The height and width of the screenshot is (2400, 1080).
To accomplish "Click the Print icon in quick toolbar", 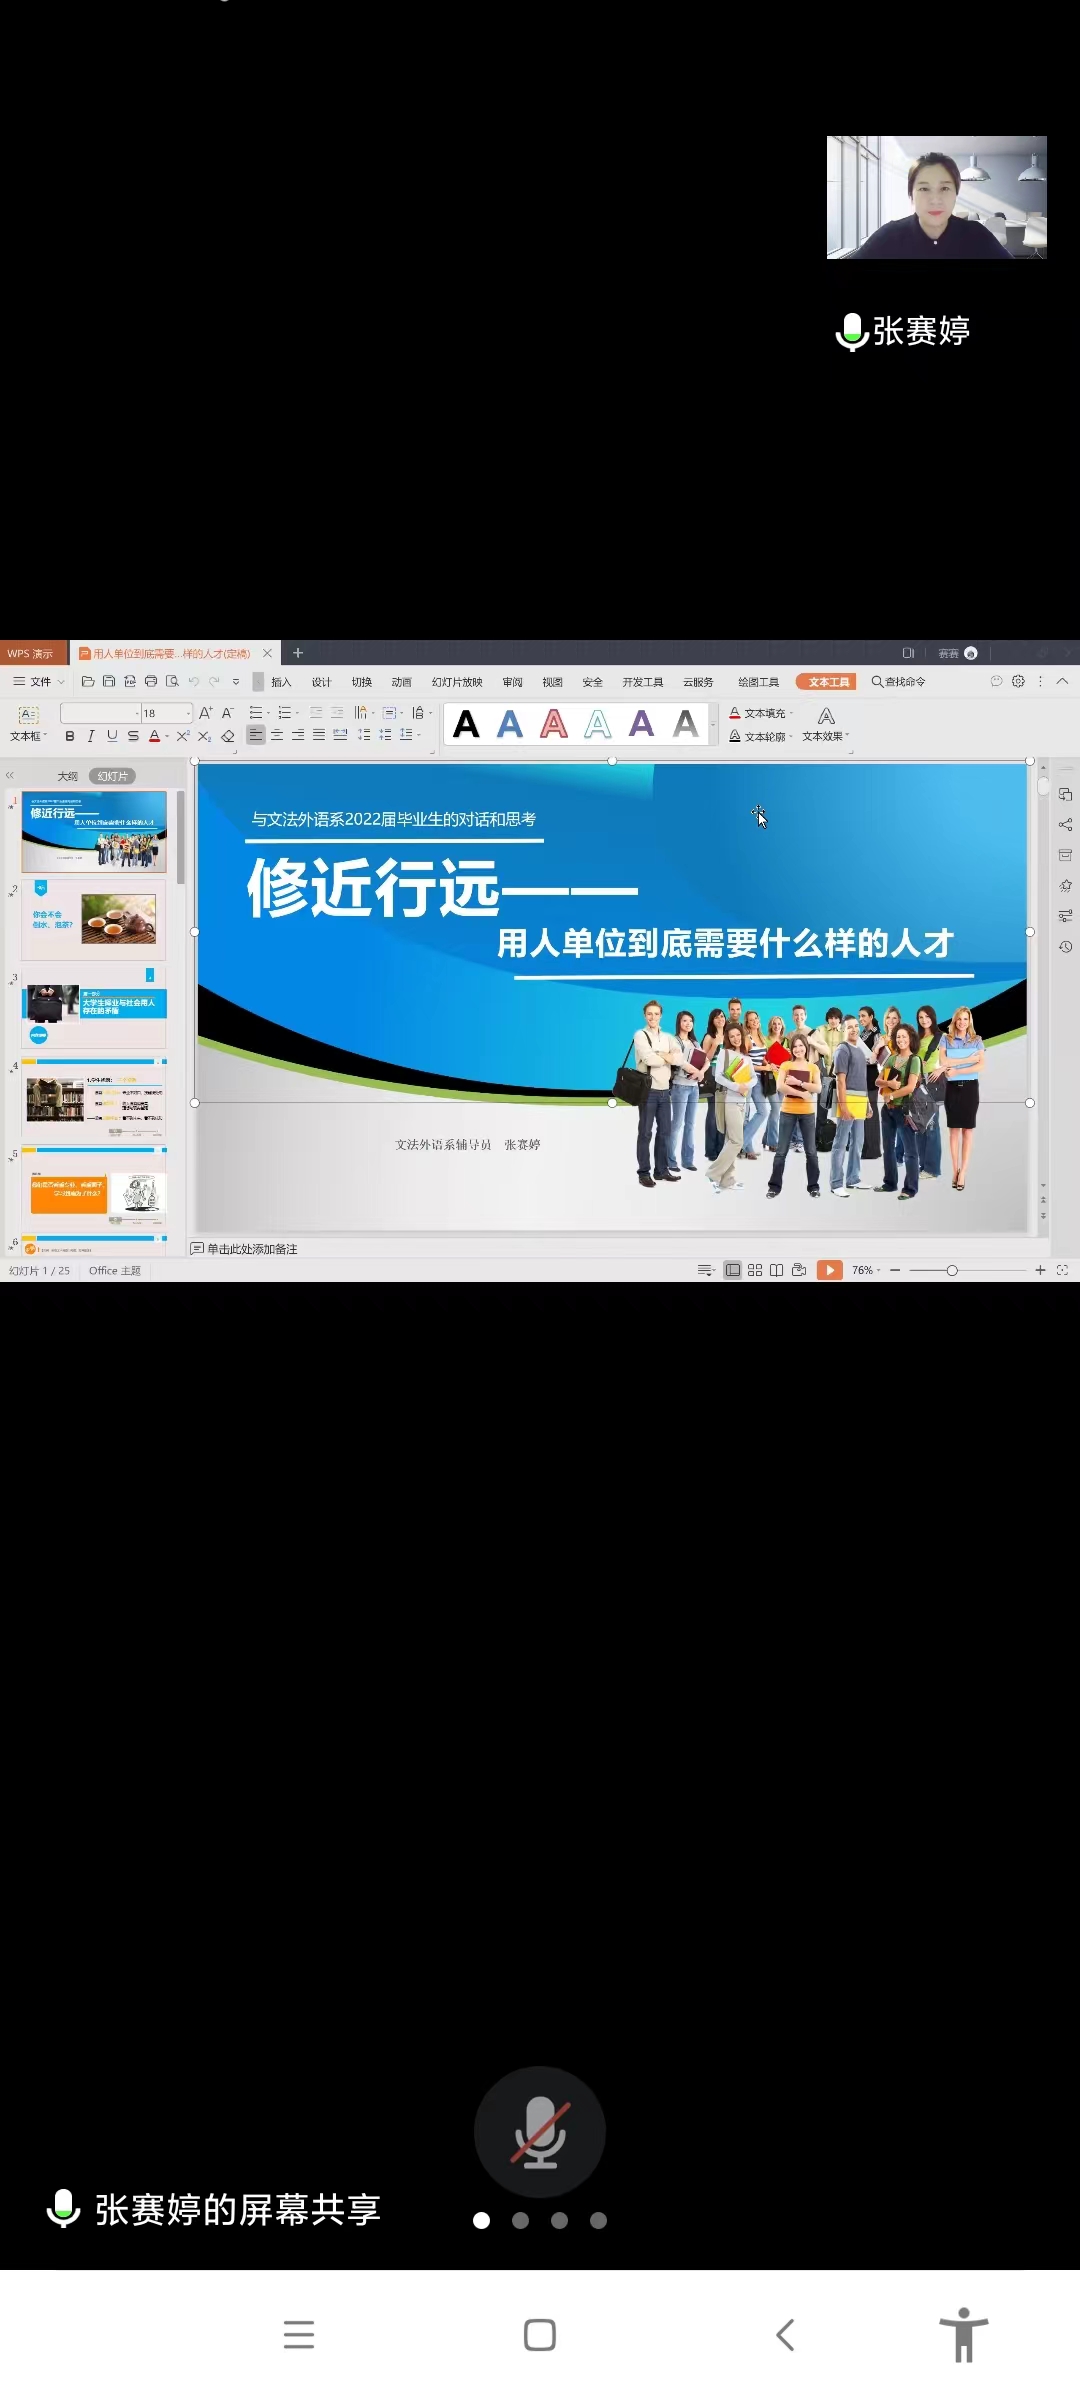I will point(151,681).
